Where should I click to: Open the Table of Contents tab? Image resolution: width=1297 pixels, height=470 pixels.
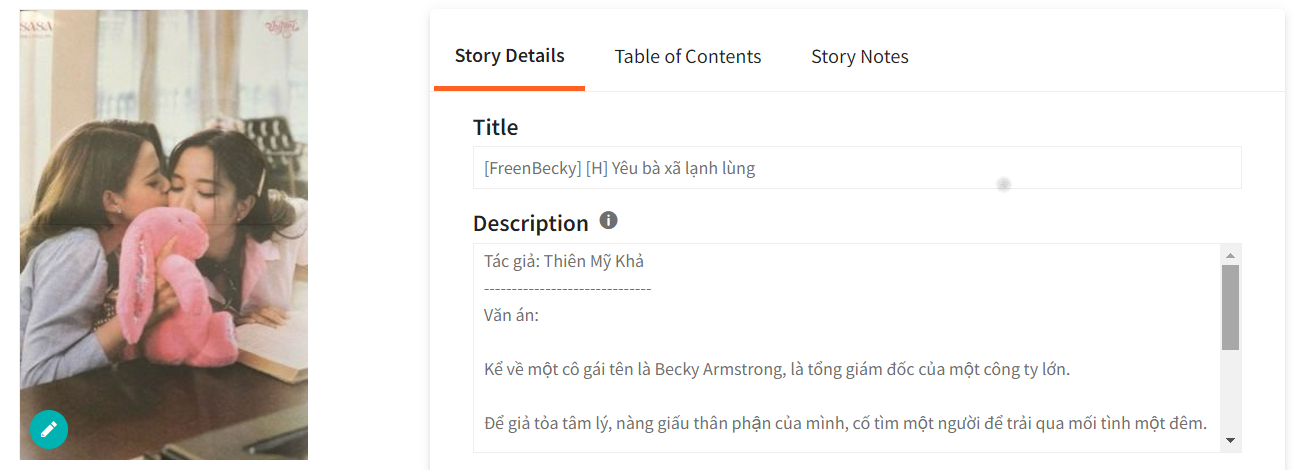click(687, 57)
